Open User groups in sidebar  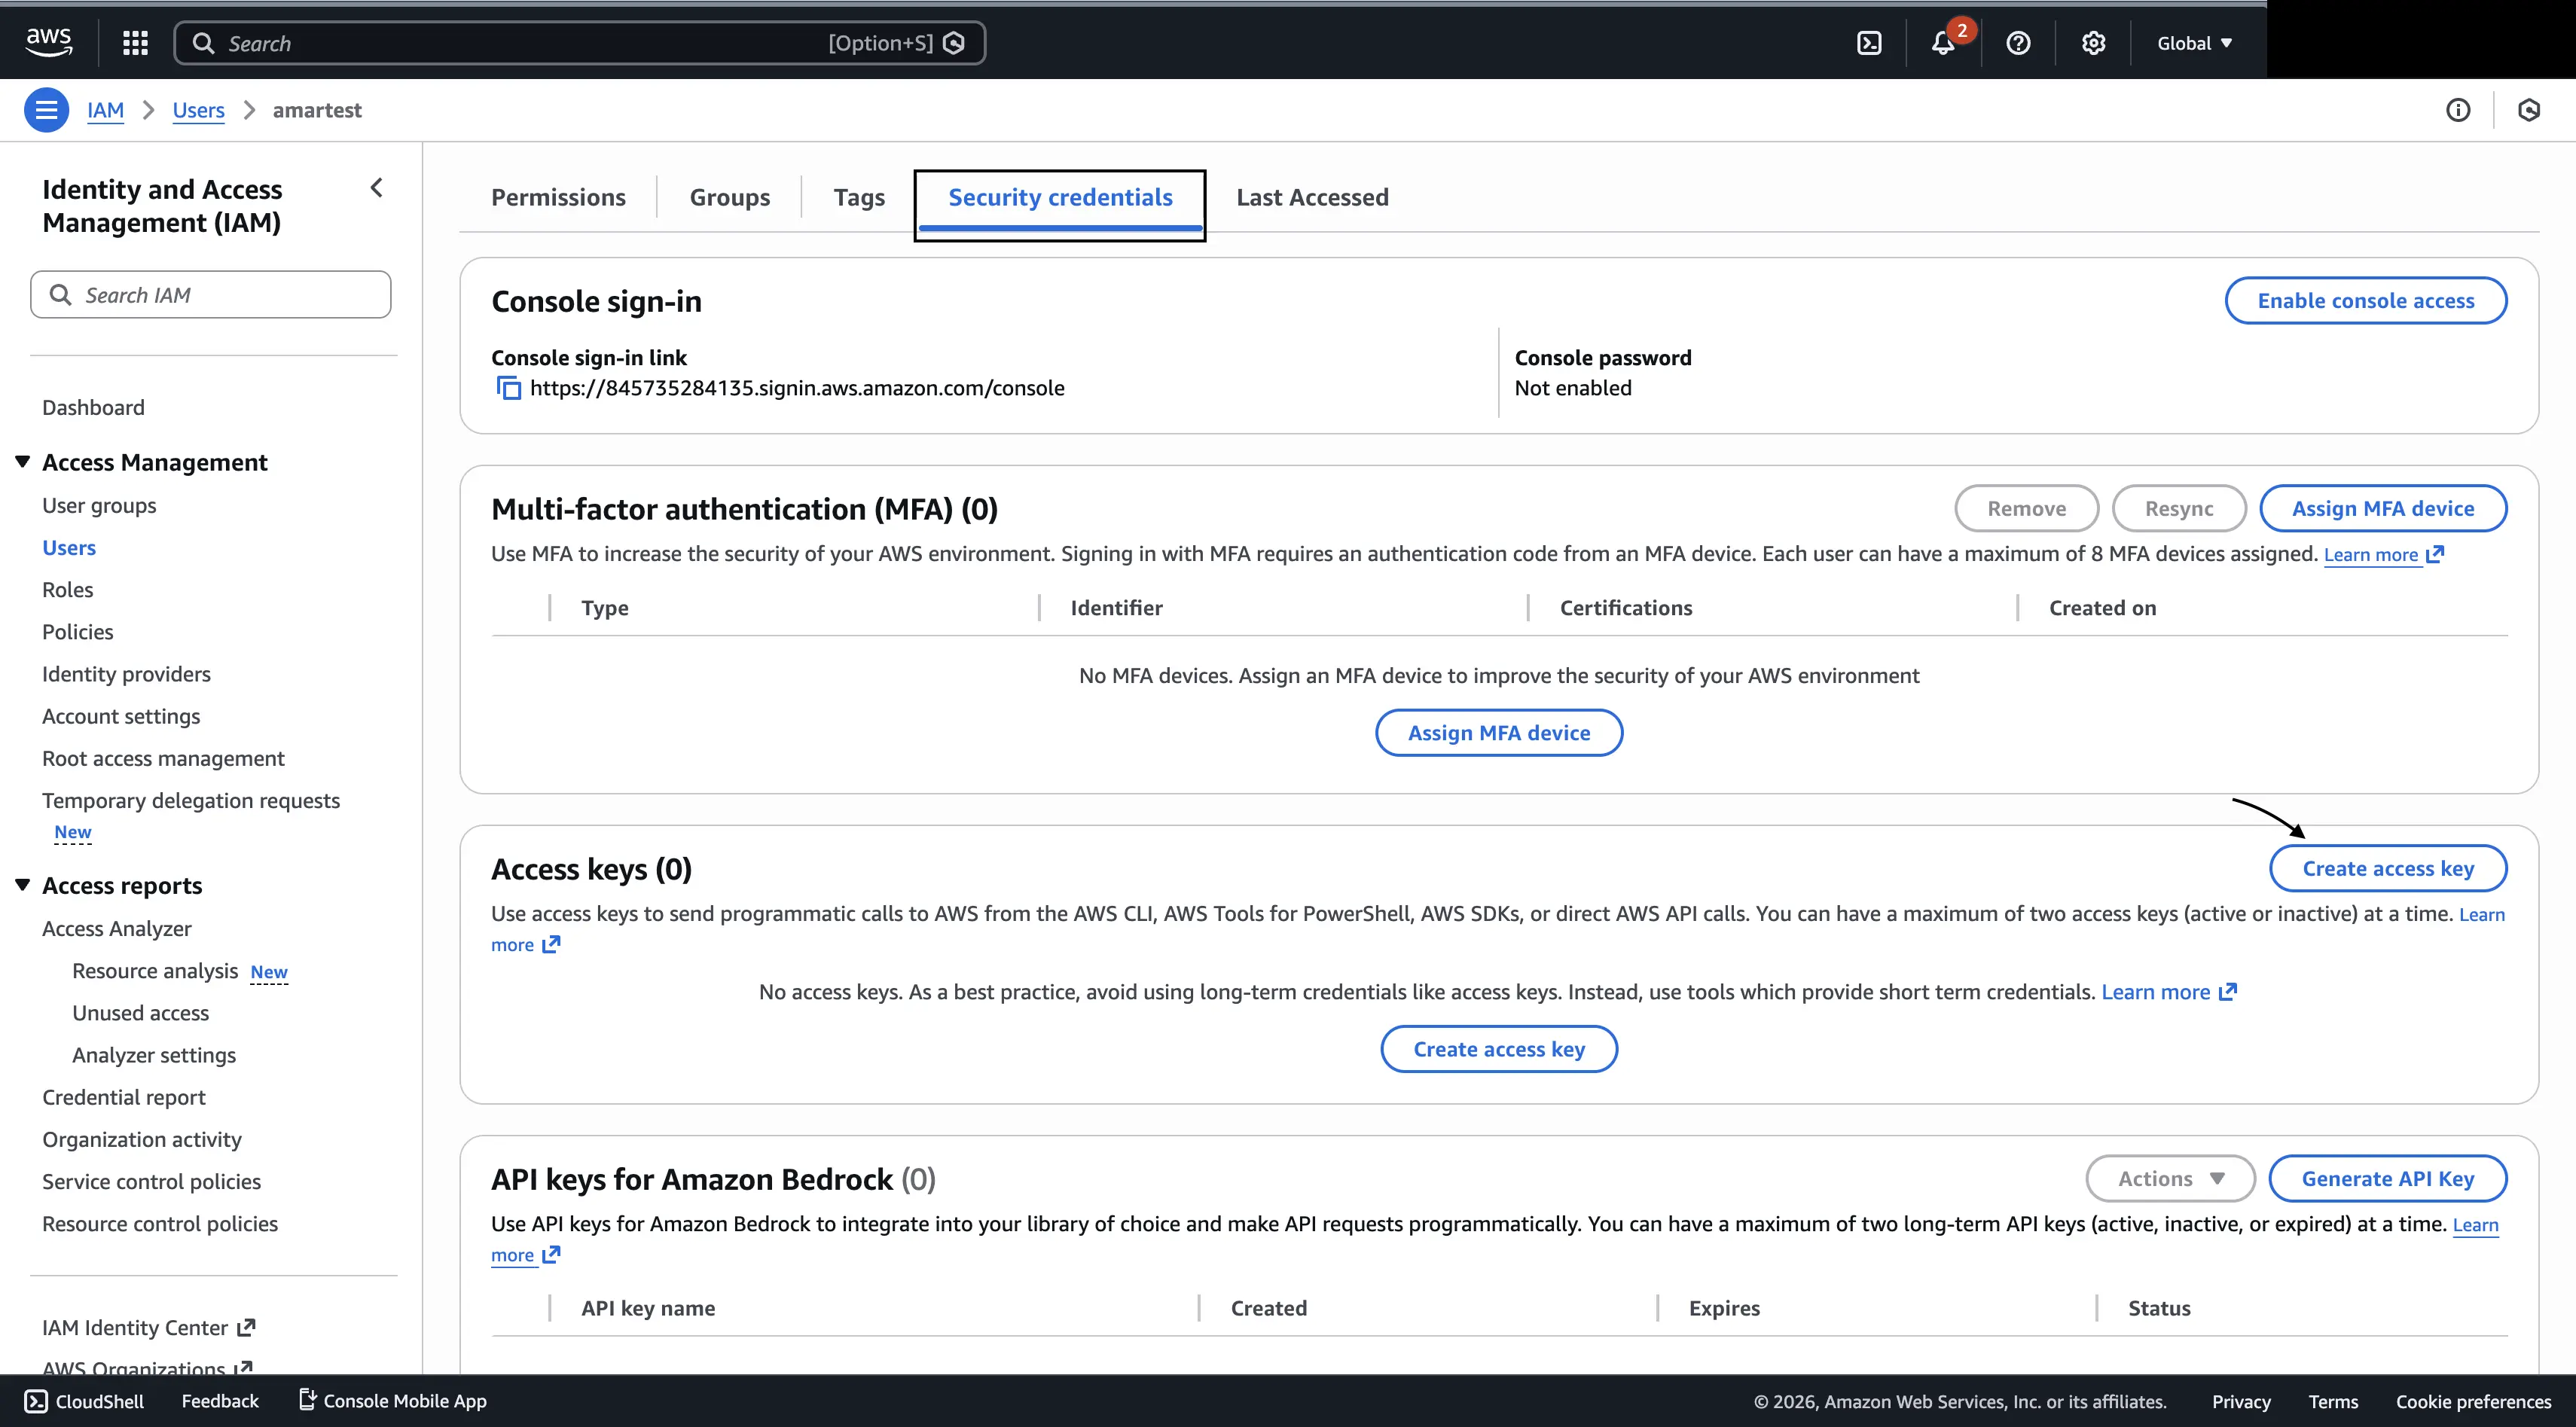coord(99,505)
